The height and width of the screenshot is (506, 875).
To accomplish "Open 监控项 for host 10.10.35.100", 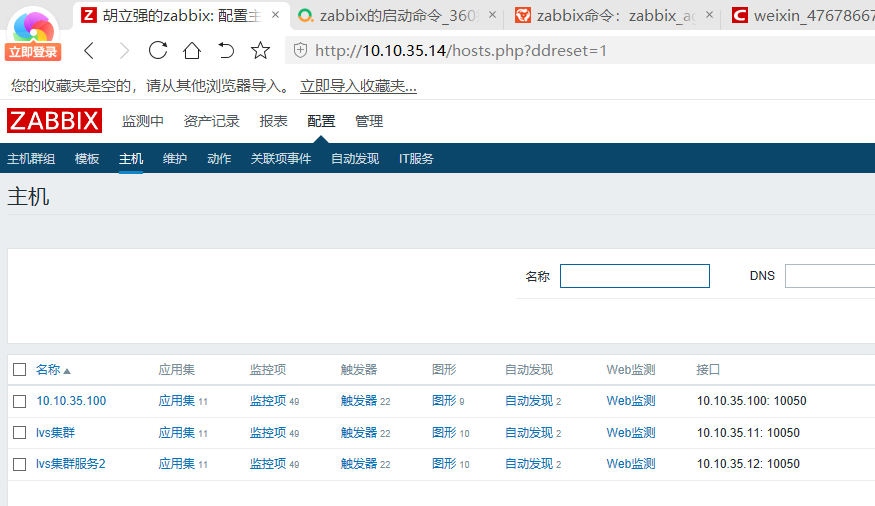I will pyautogui.click(x=268, y=401).
